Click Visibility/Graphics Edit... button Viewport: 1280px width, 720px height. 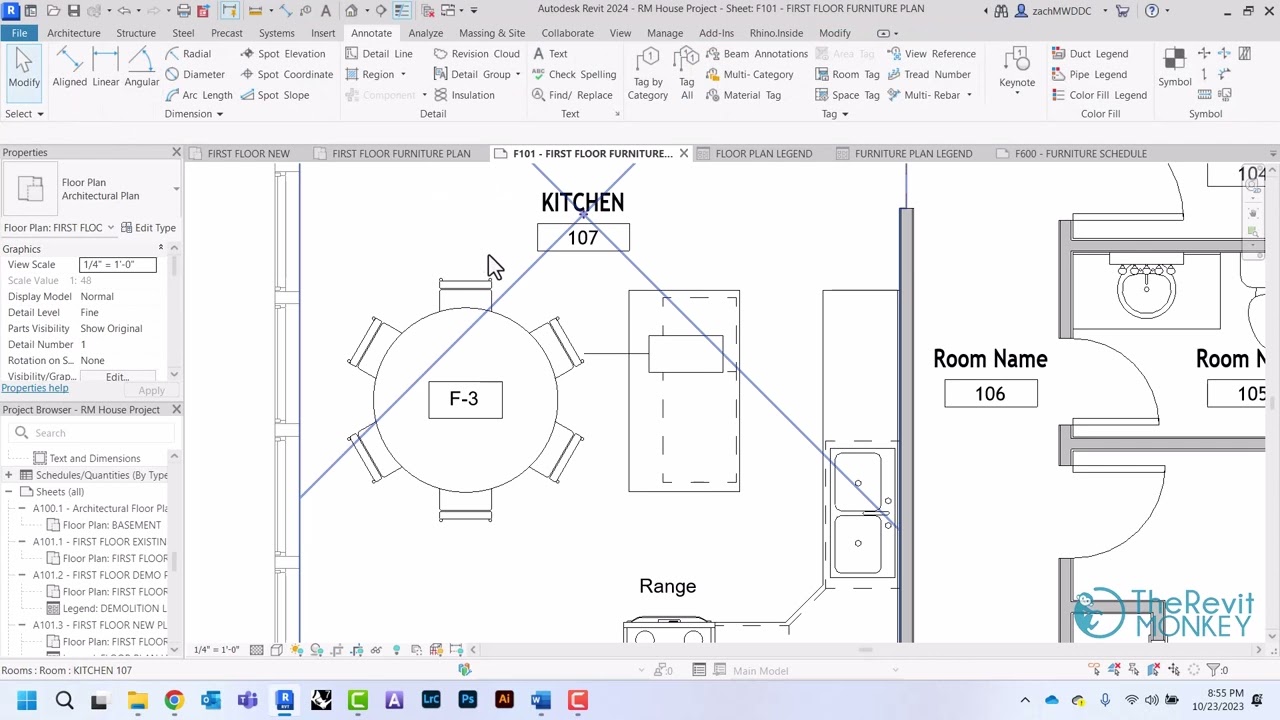click(x=117, y=377)
